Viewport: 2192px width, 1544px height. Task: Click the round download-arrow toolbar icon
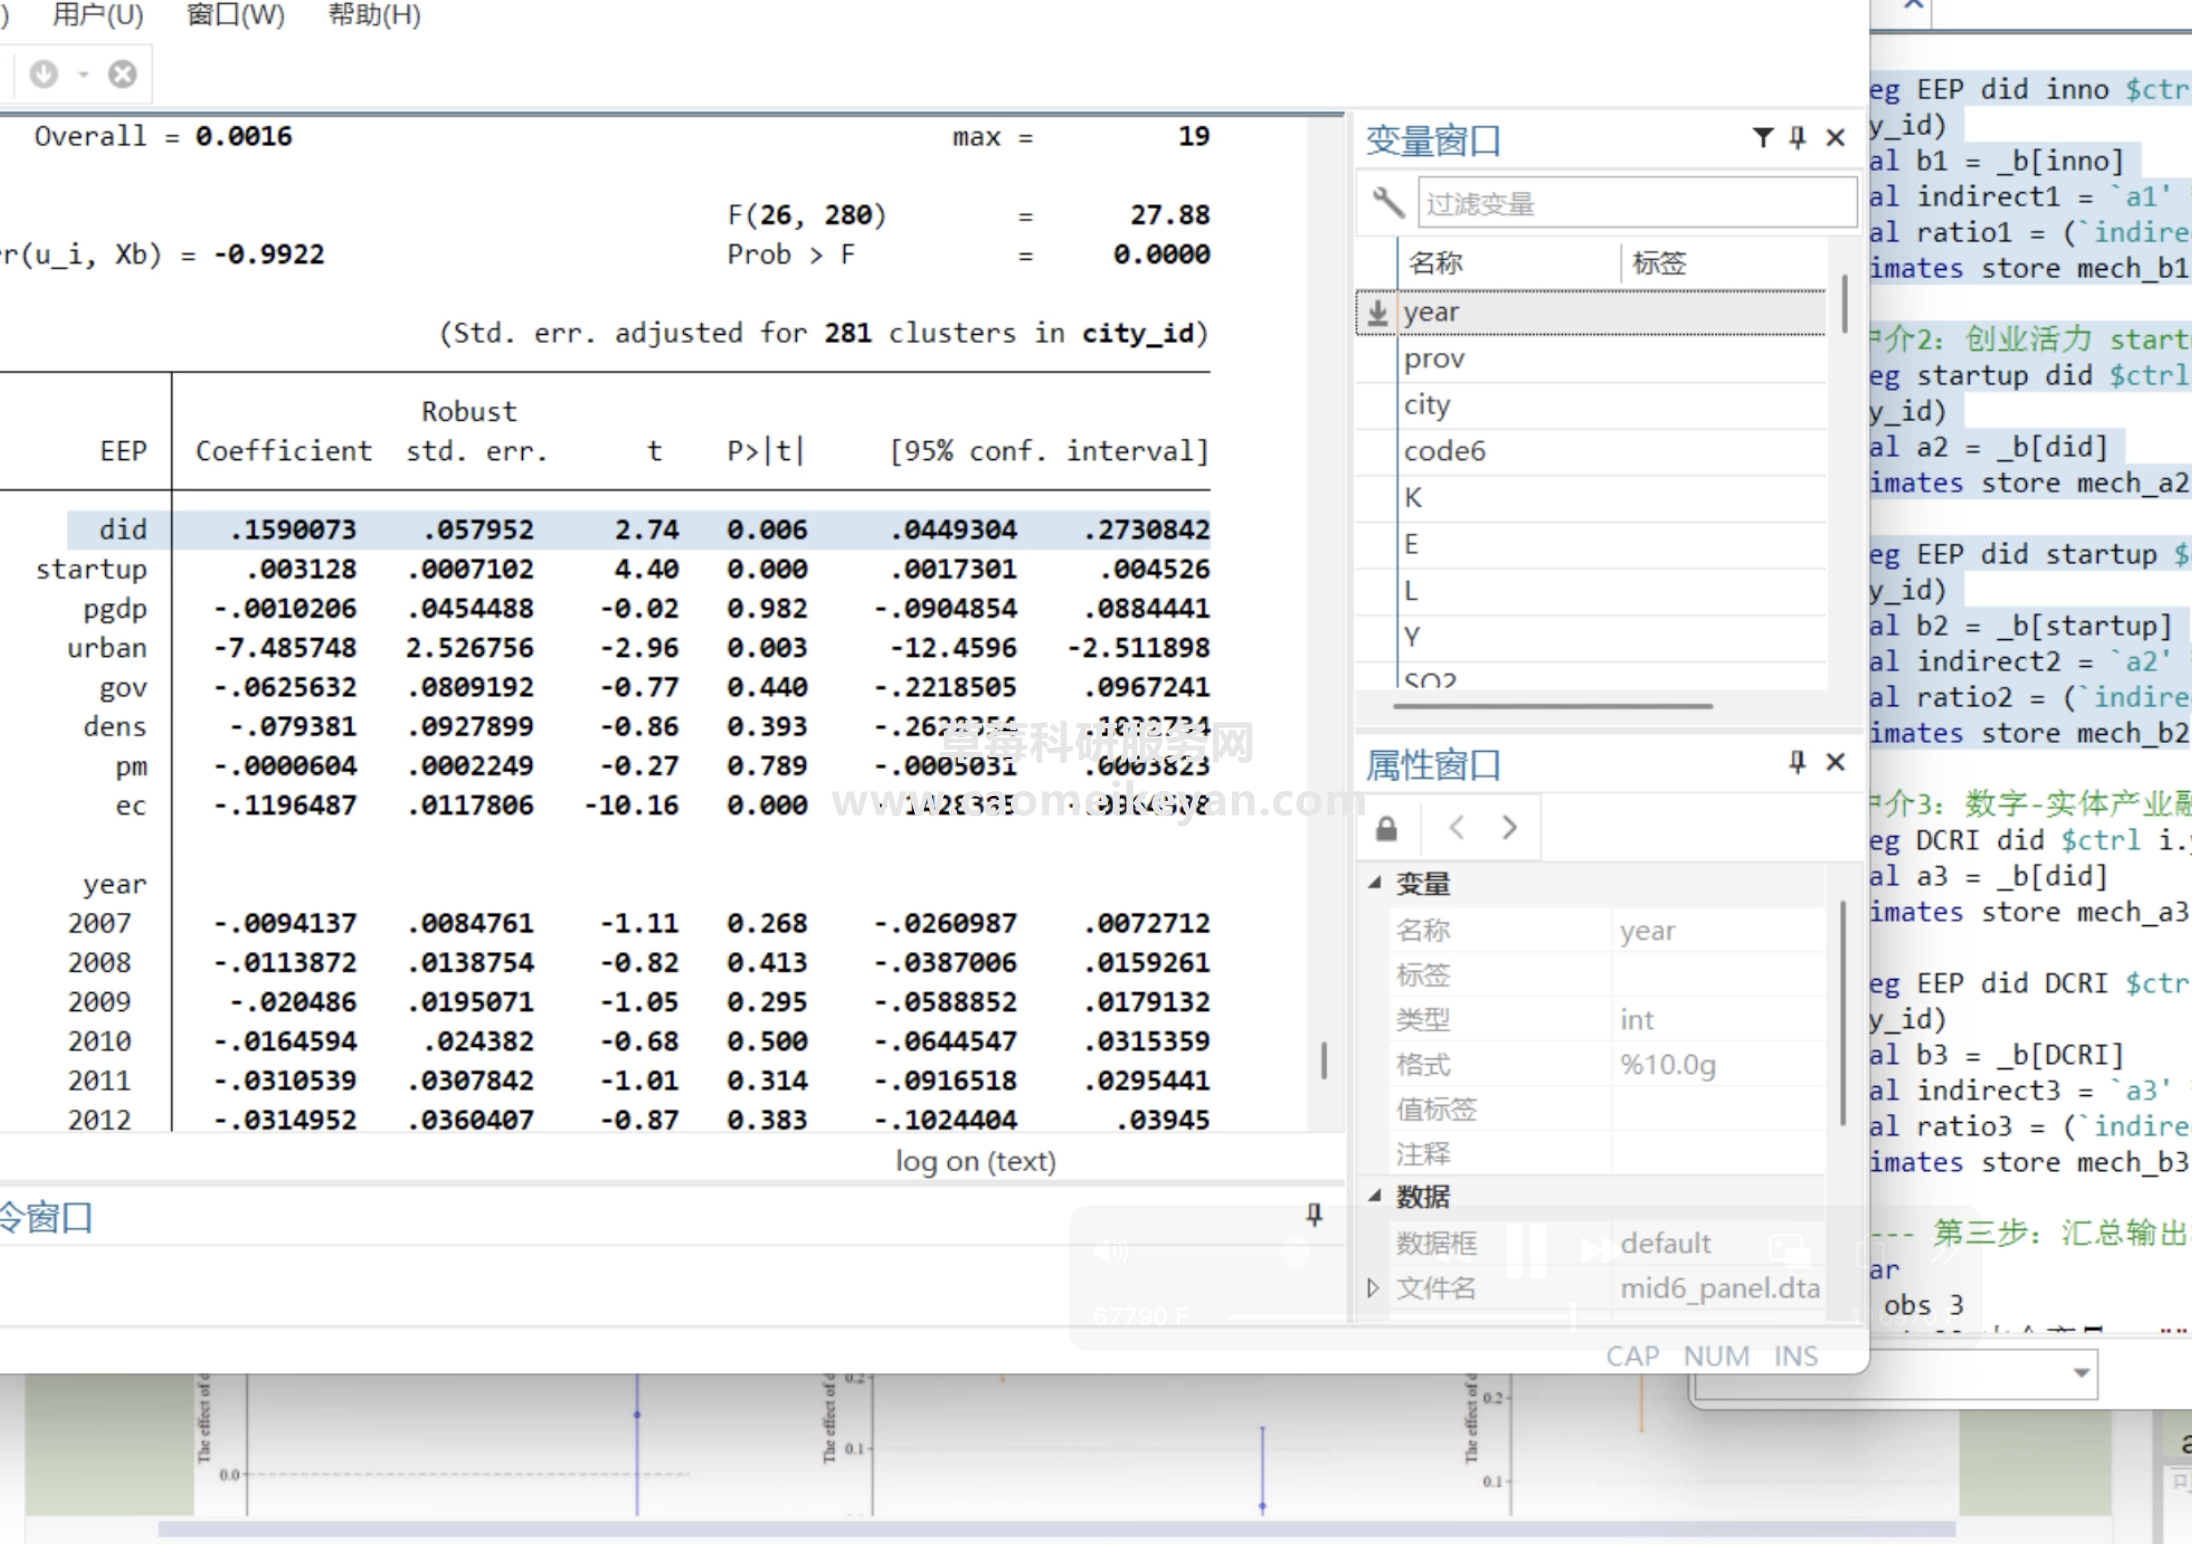44,74
